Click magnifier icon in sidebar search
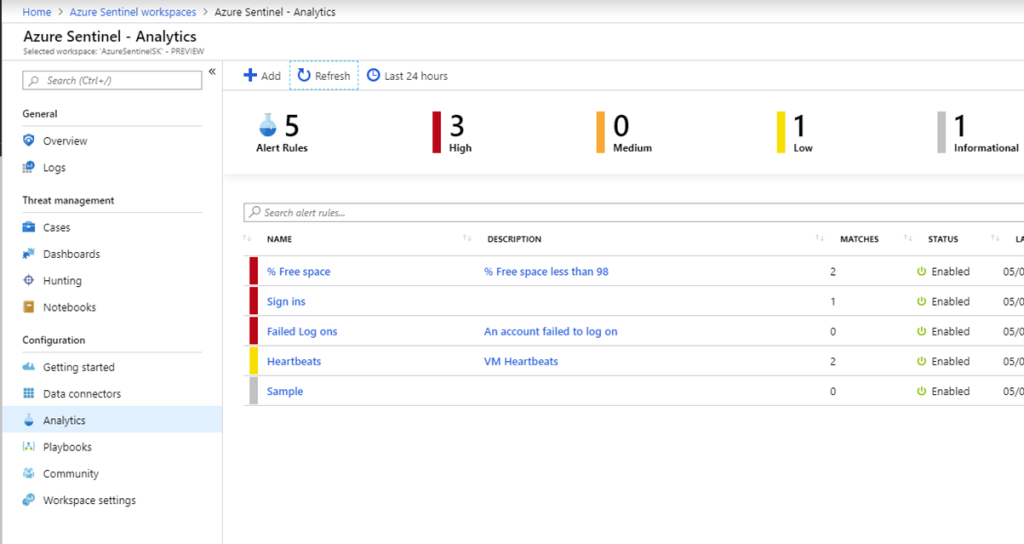The image size is (1024, 544). click(x=34, y=80)
